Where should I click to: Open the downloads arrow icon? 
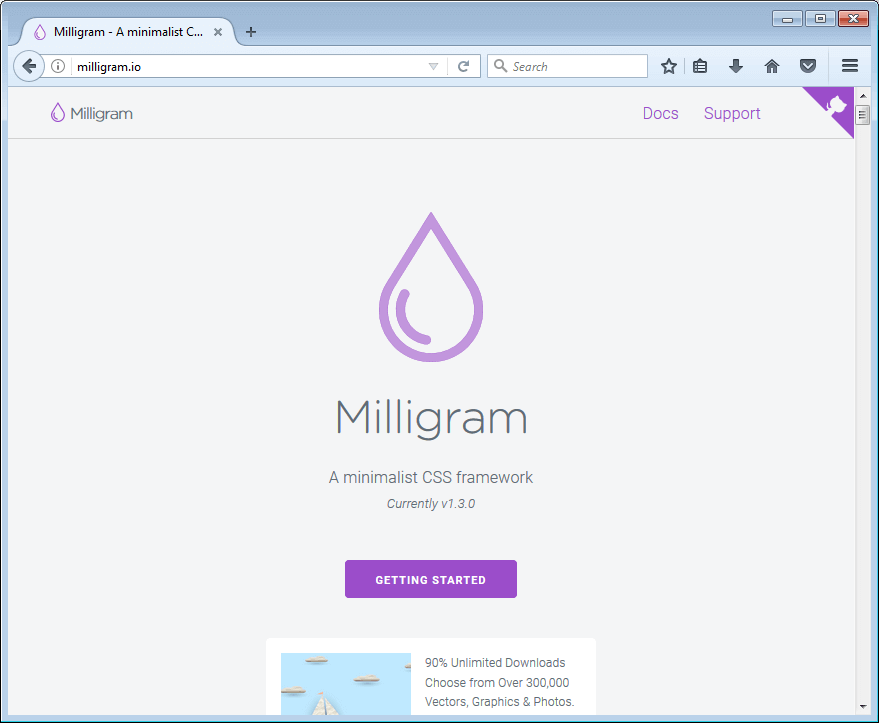tap(736, 66)
